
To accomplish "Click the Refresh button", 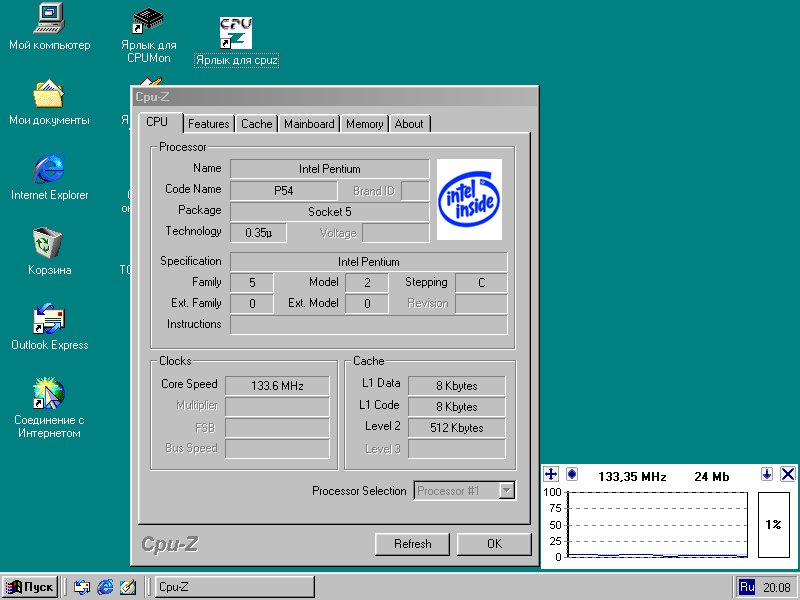I will (412, 544).
